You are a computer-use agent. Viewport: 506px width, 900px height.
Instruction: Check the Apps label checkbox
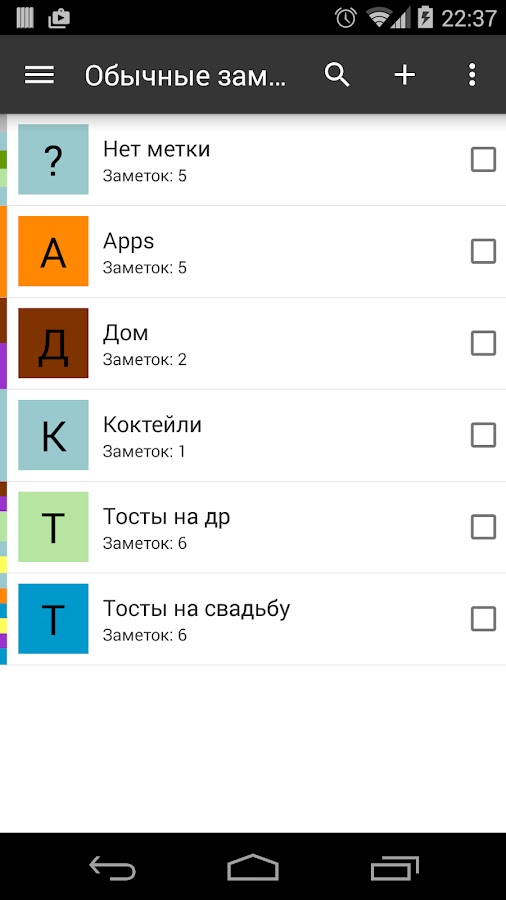(x=483, y=251)
